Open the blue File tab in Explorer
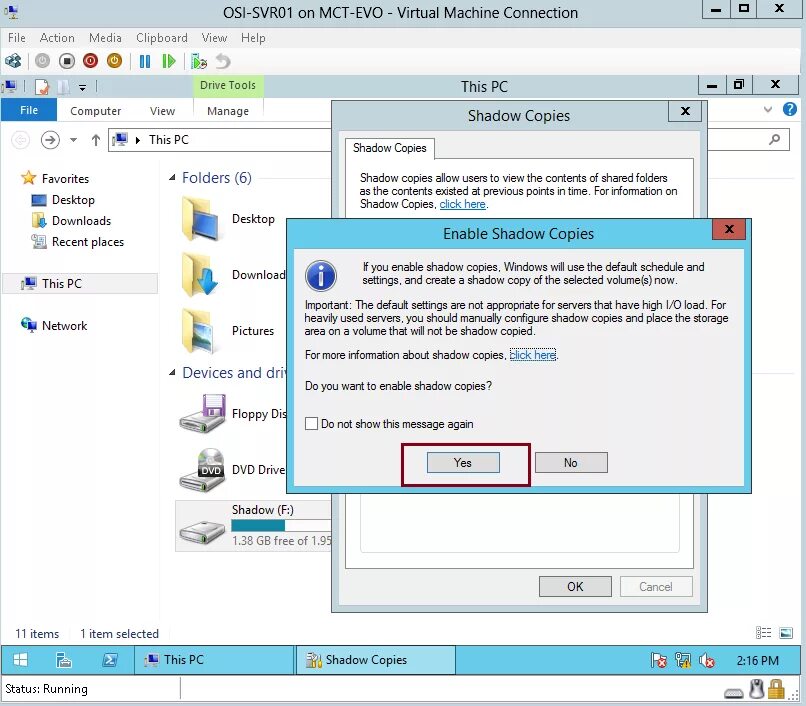The image size is (806, 706). 29,110
